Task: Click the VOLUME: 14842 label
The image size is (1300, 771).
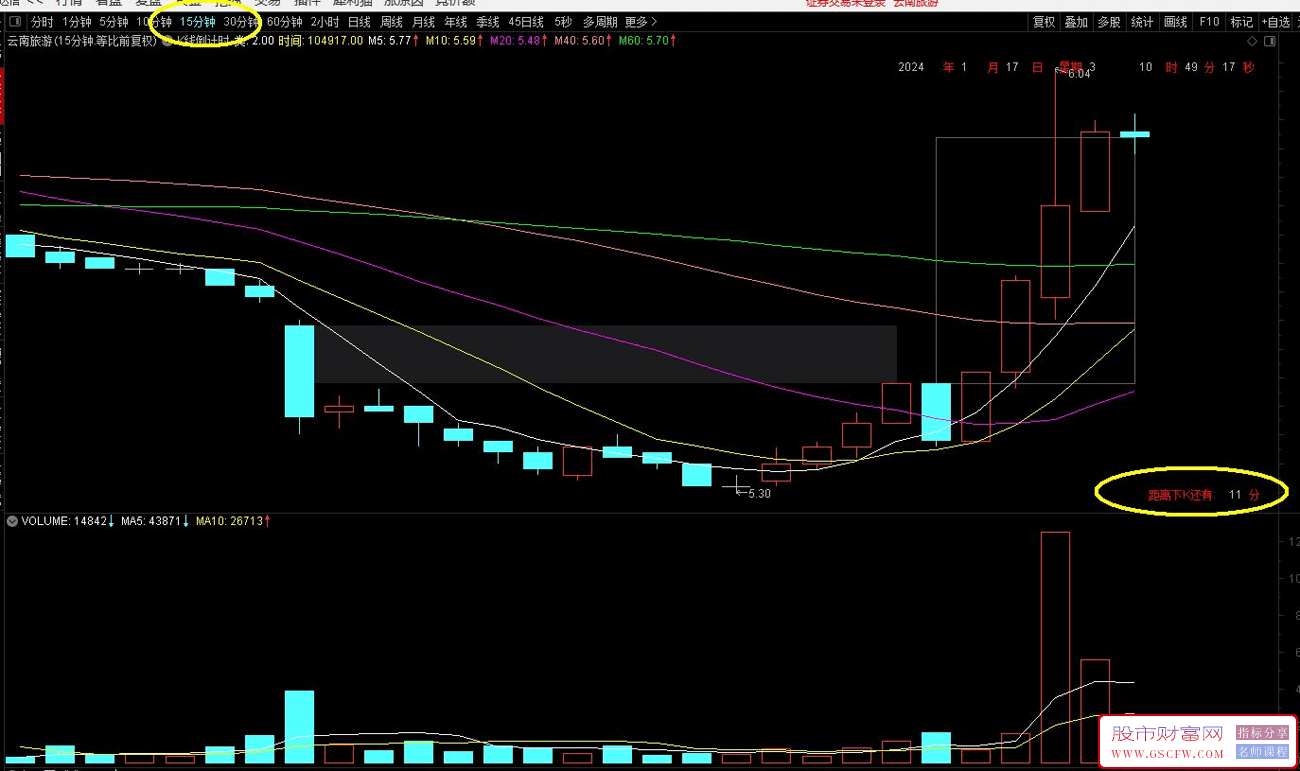Action: (x=65, y=521)
